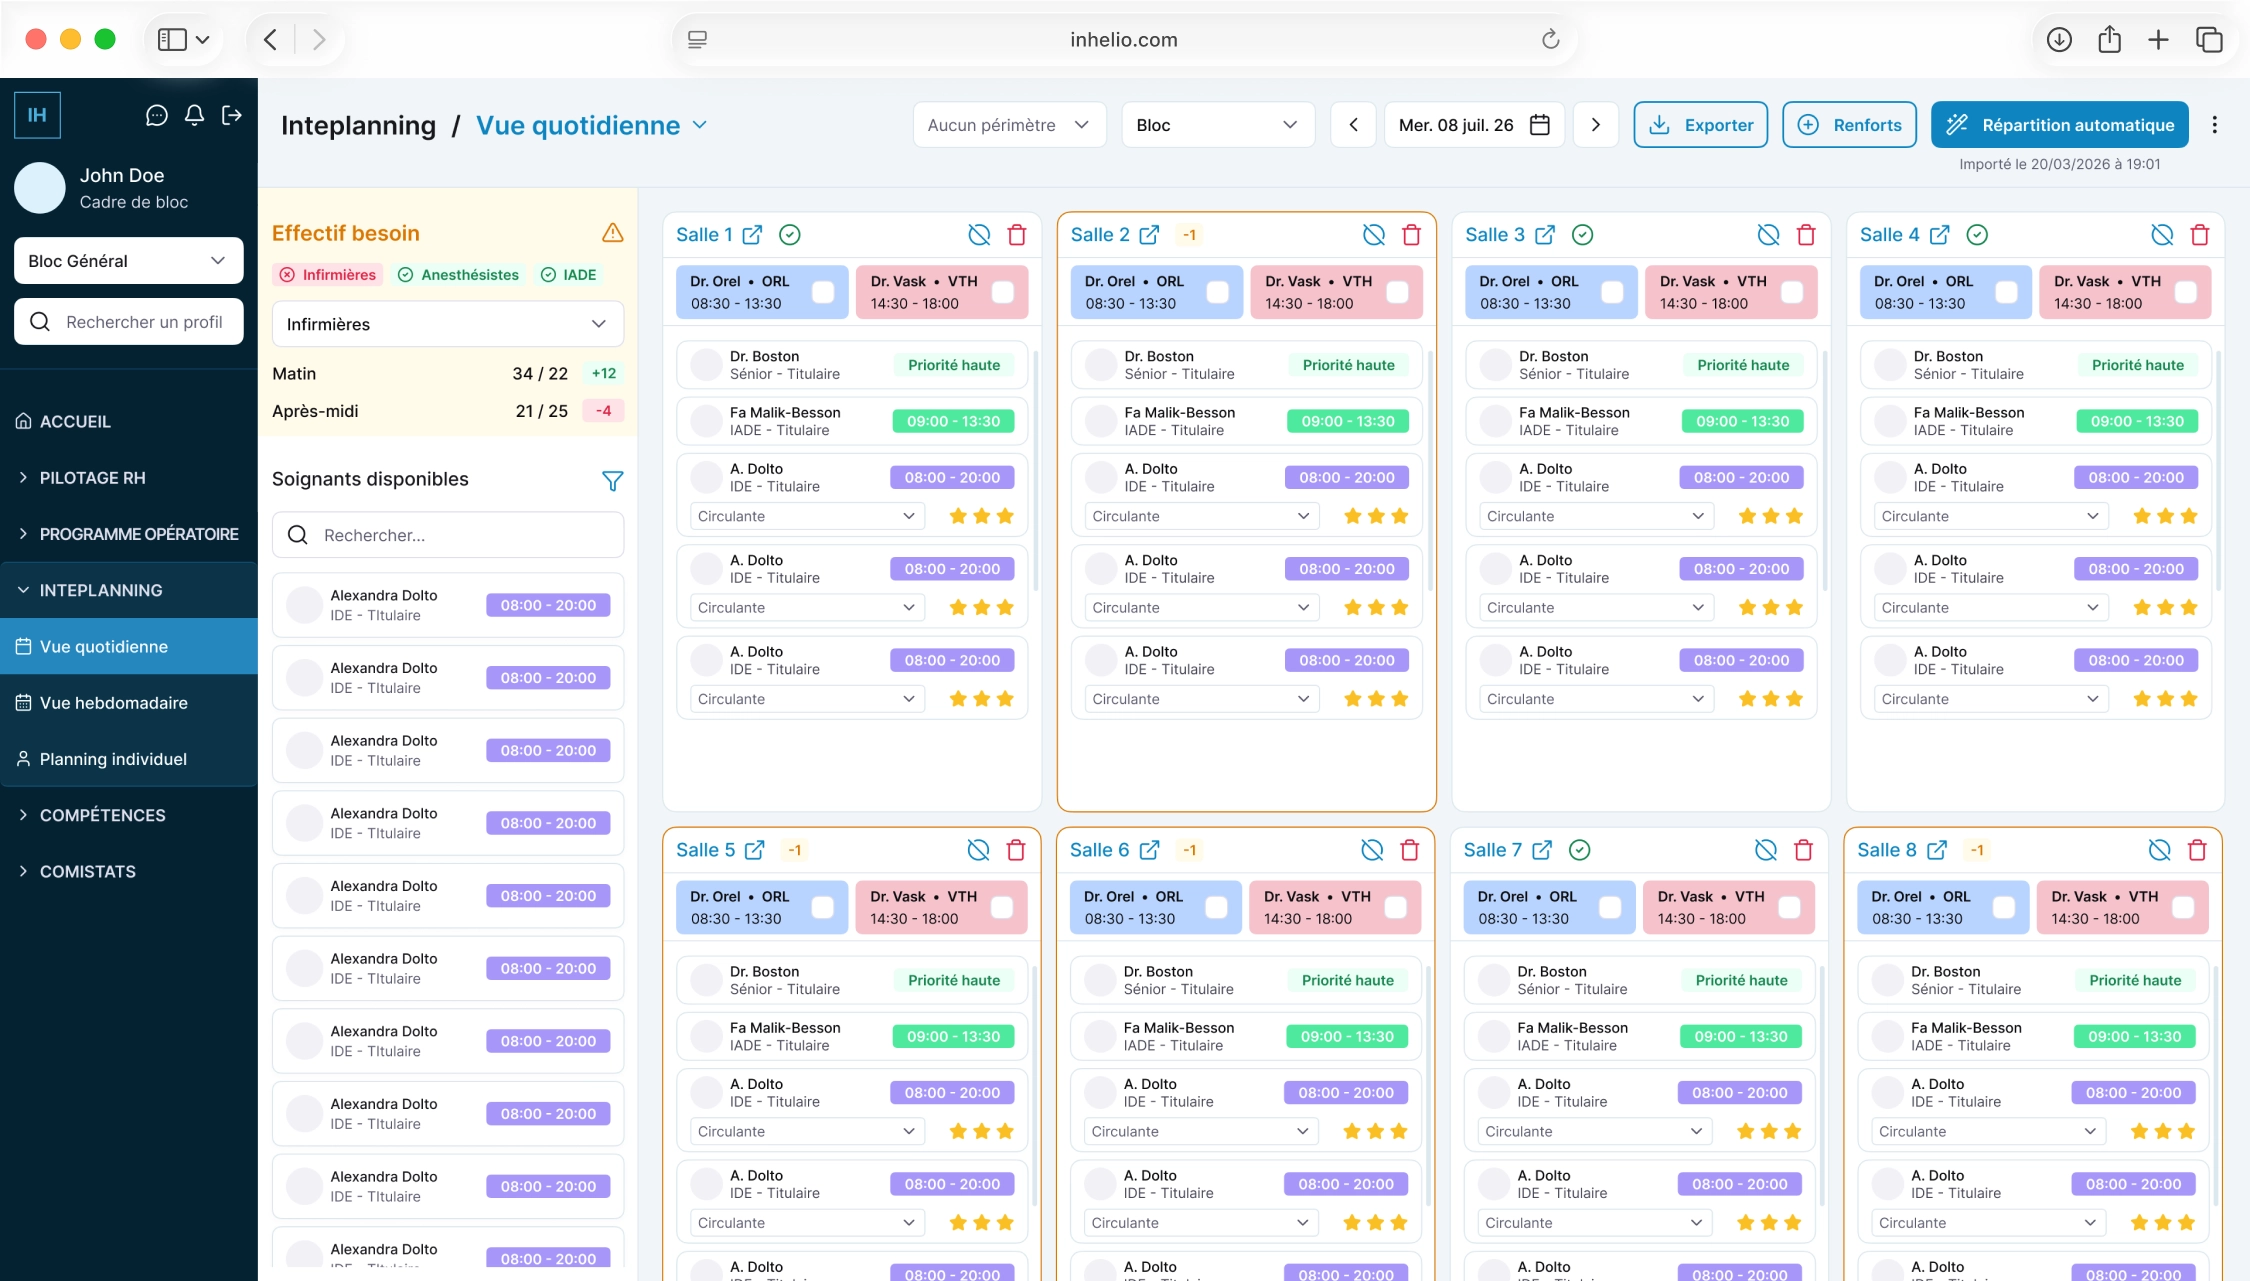This screenshot has height=1281, width=2250.
Task: Select Infirmières tag in Effectif besoin
Action: click(x=327, y=275)
